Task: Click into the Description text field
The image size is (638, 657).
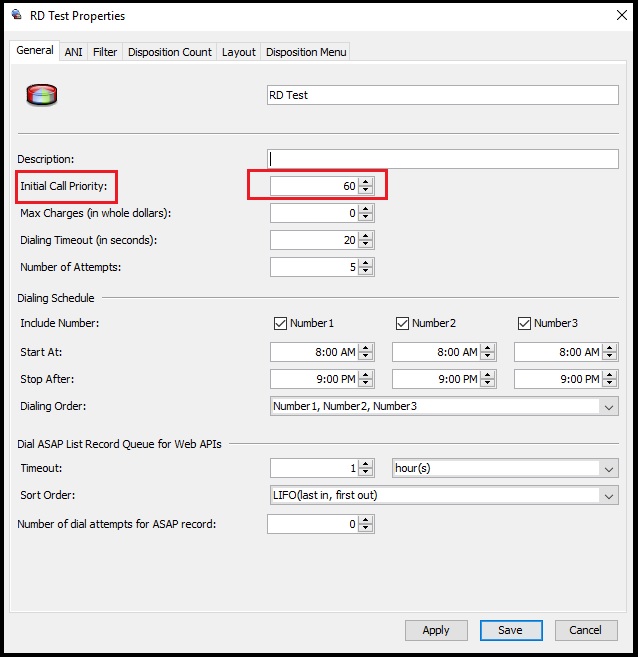Action: pyautogui.click(x=442, y=159)
